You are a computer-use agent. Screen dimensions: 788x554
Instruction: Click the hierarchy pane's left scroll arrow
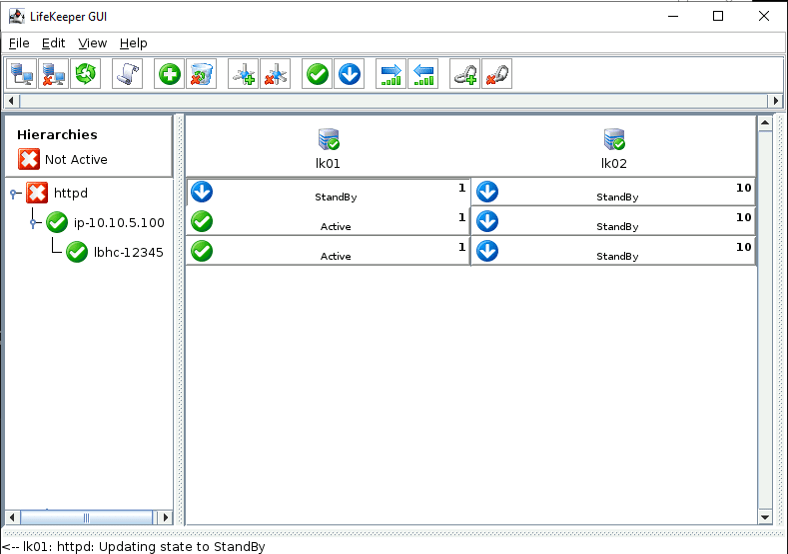click(12, 517)
